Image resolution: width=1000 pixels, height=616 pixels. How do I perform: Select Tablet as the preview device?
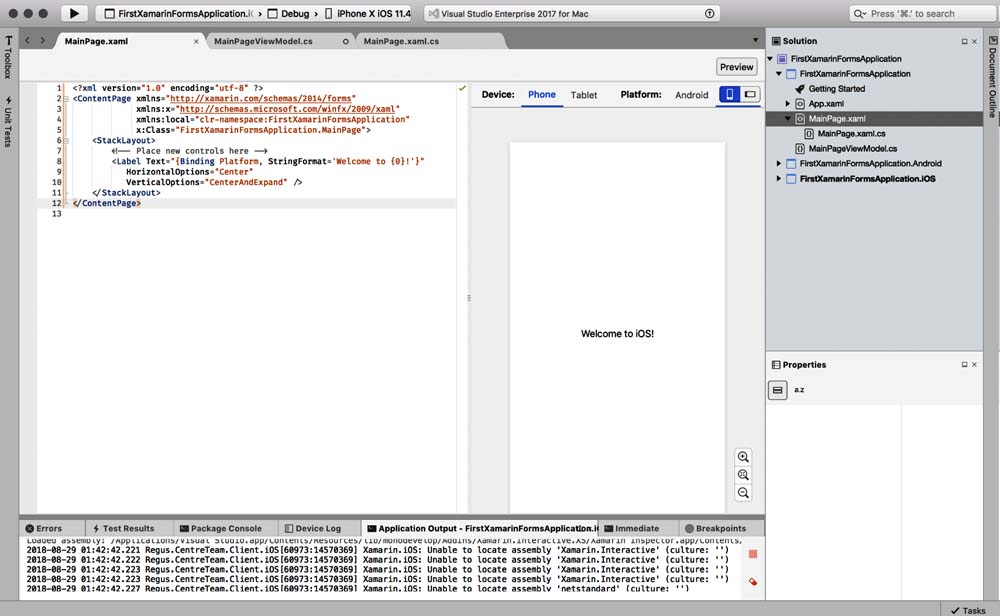tap(584, 95)
